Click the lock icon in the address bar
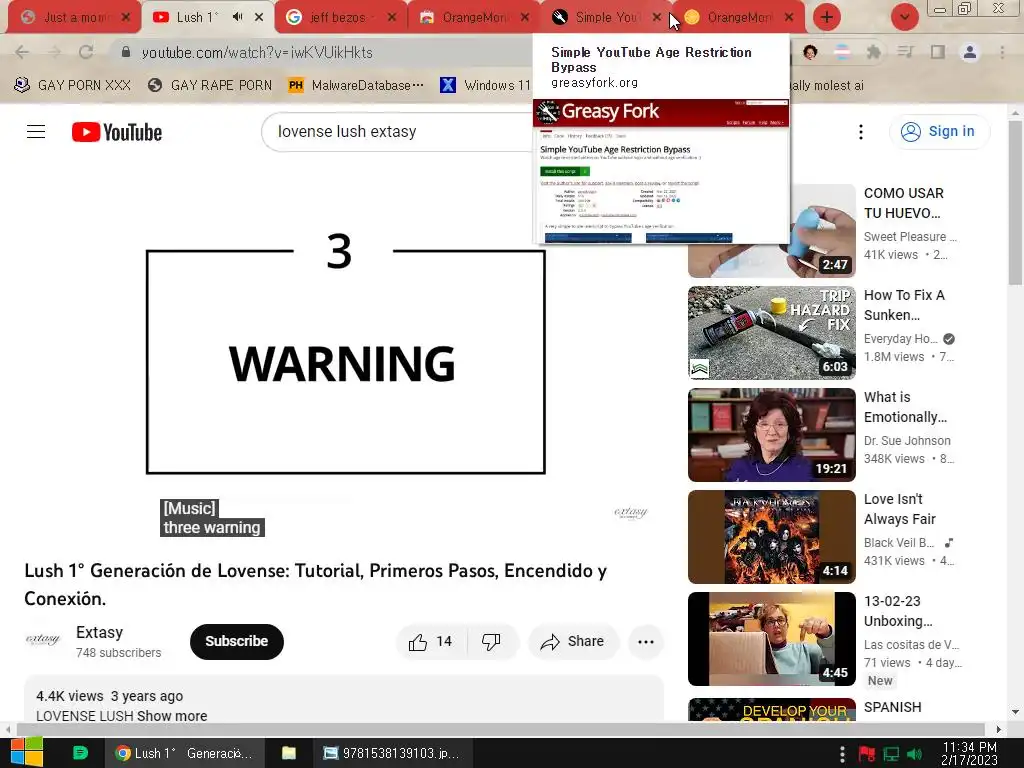The height and width of the screenshot is (768, 1024). 126,52
